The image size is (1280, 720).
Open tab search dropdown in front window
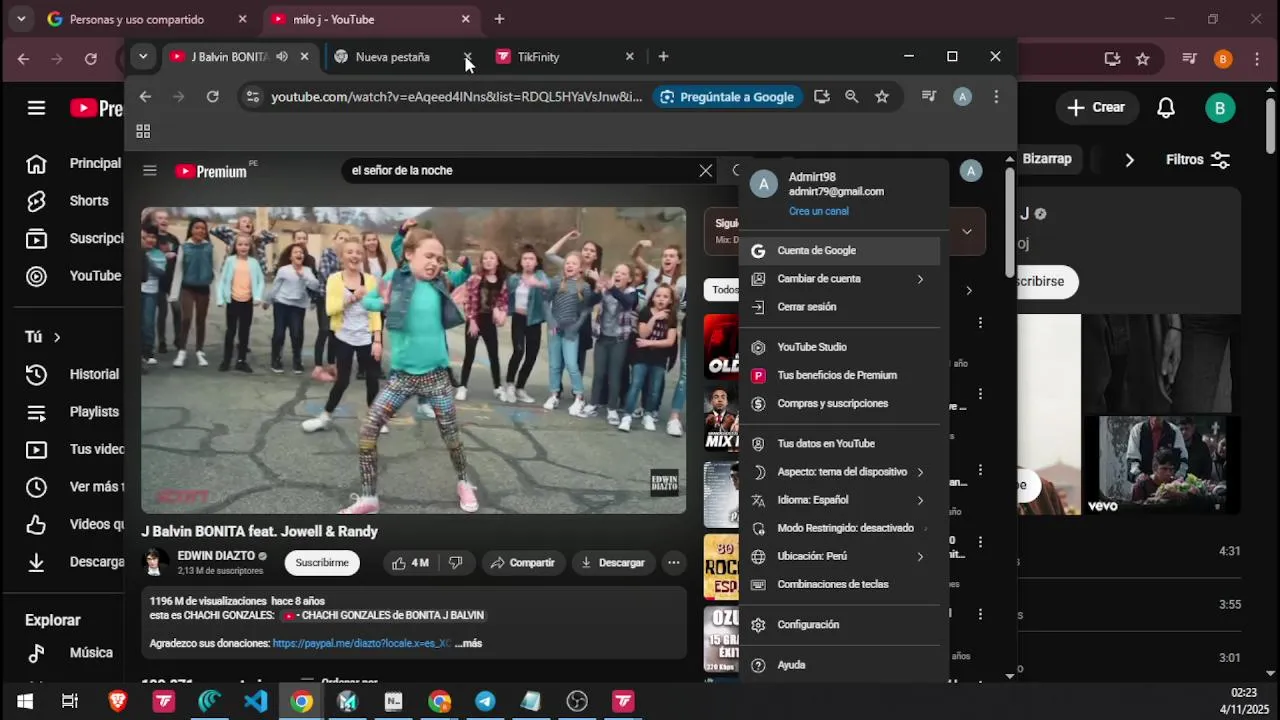tap(143, 57)
